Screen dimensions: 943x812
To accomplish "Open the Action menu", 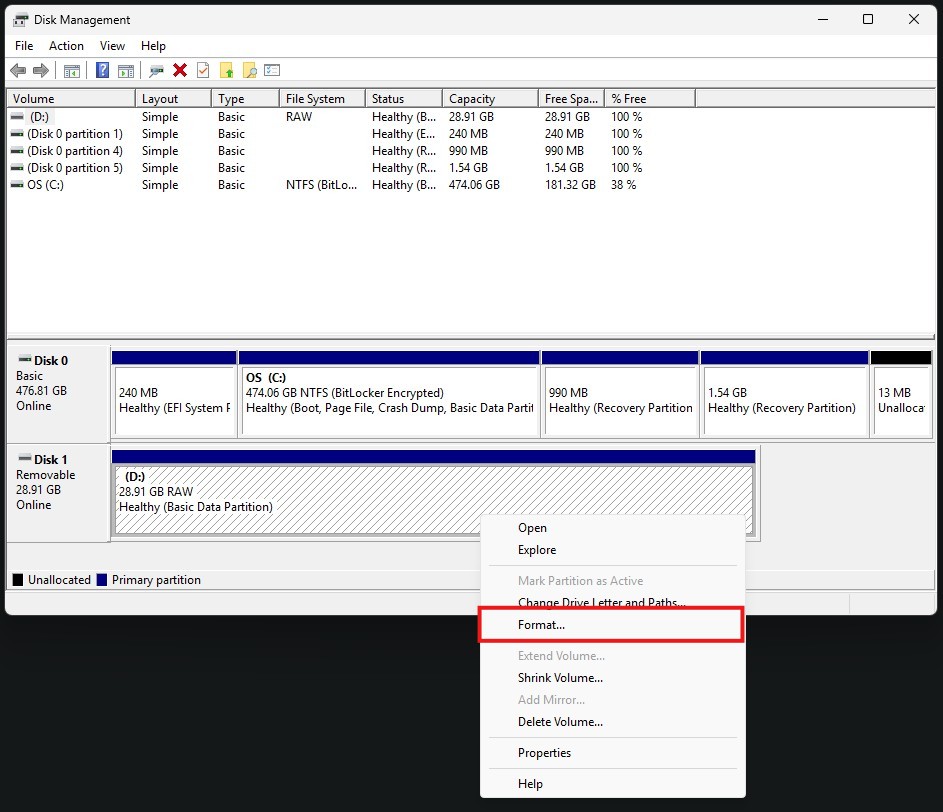I will pos(66,46).
